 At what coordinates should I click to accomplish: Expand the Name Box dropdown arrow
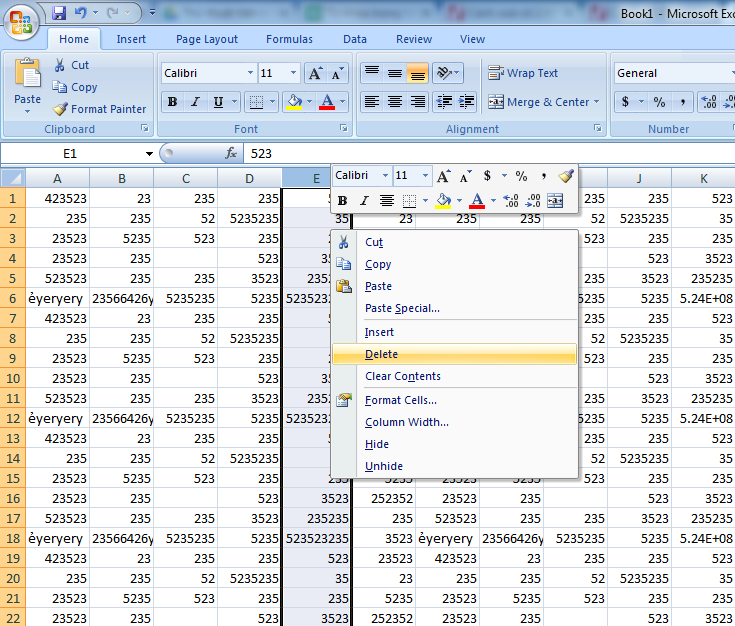(149, 153)
